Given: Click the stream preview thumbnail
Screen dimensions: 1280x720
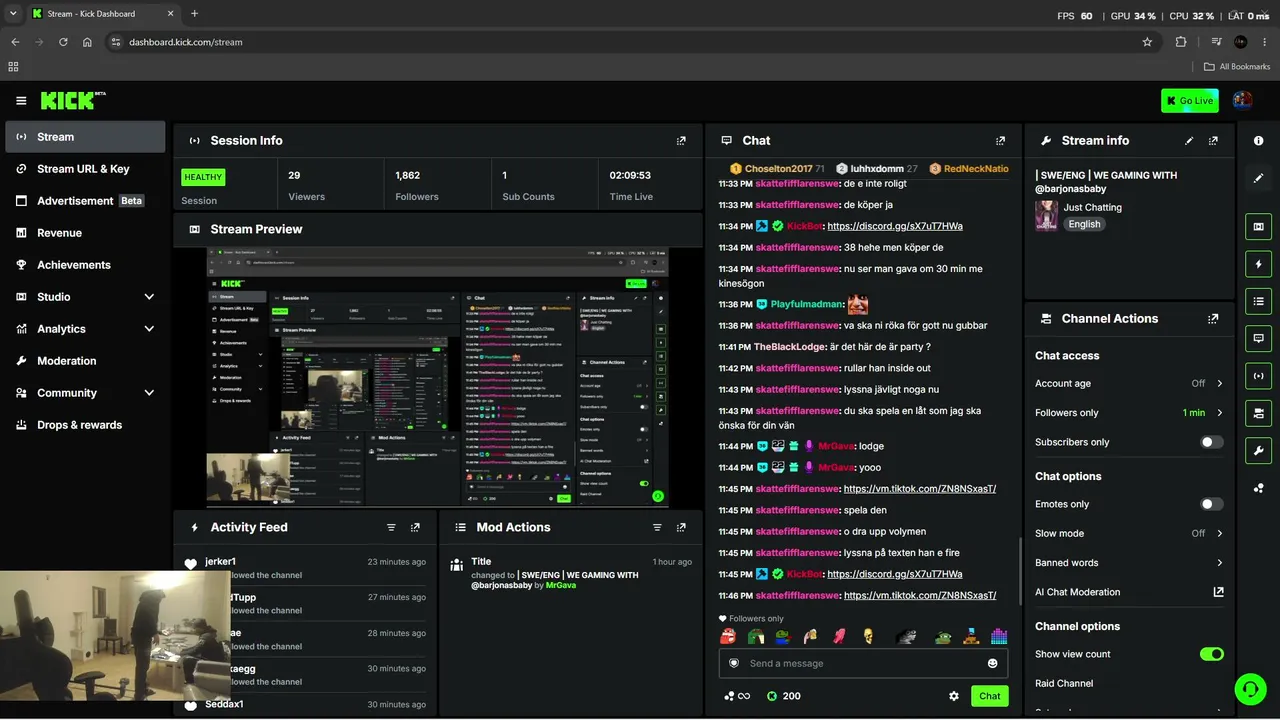Looking at the screenshot, I should [438, 377].
